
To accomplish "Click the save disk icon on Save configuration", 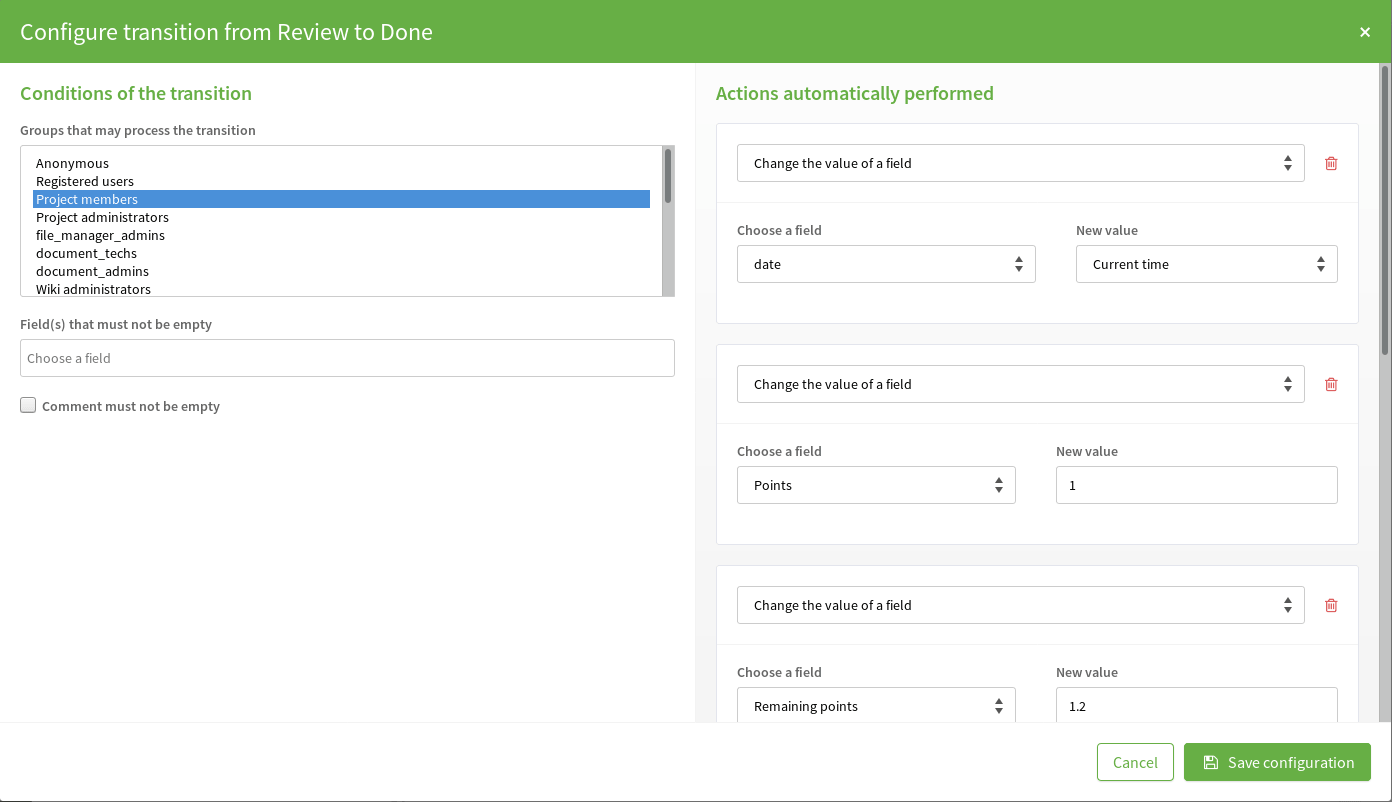I will 1211,762.
